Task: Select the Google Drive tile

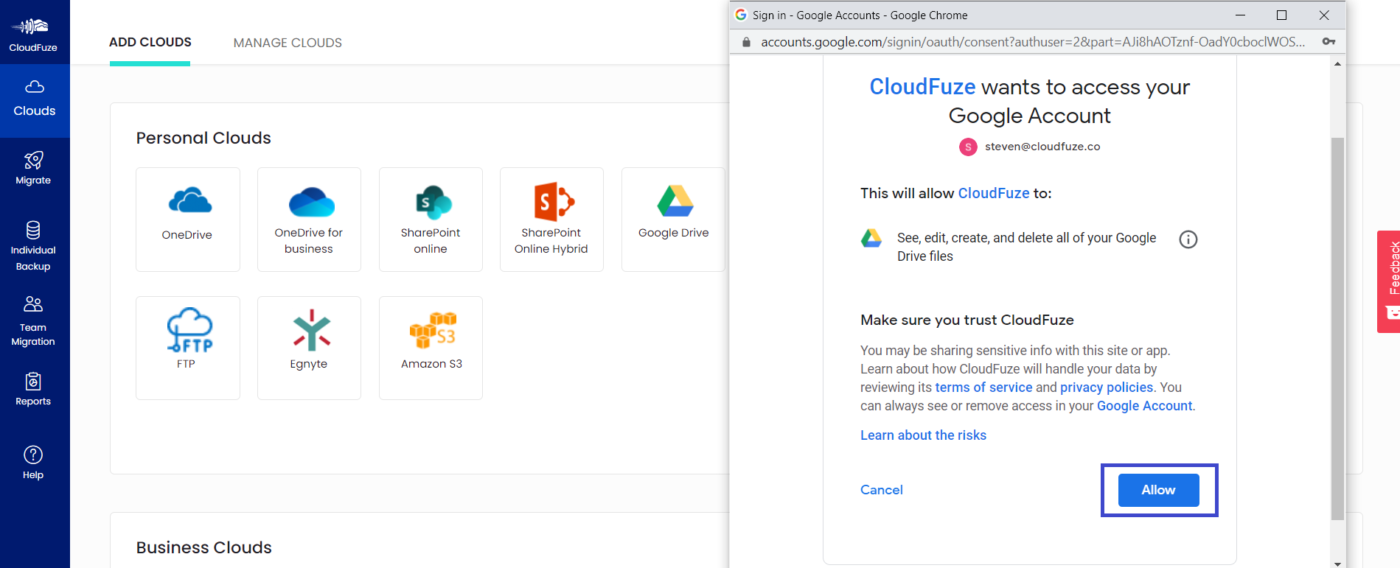Action: (x=674, y=219)
